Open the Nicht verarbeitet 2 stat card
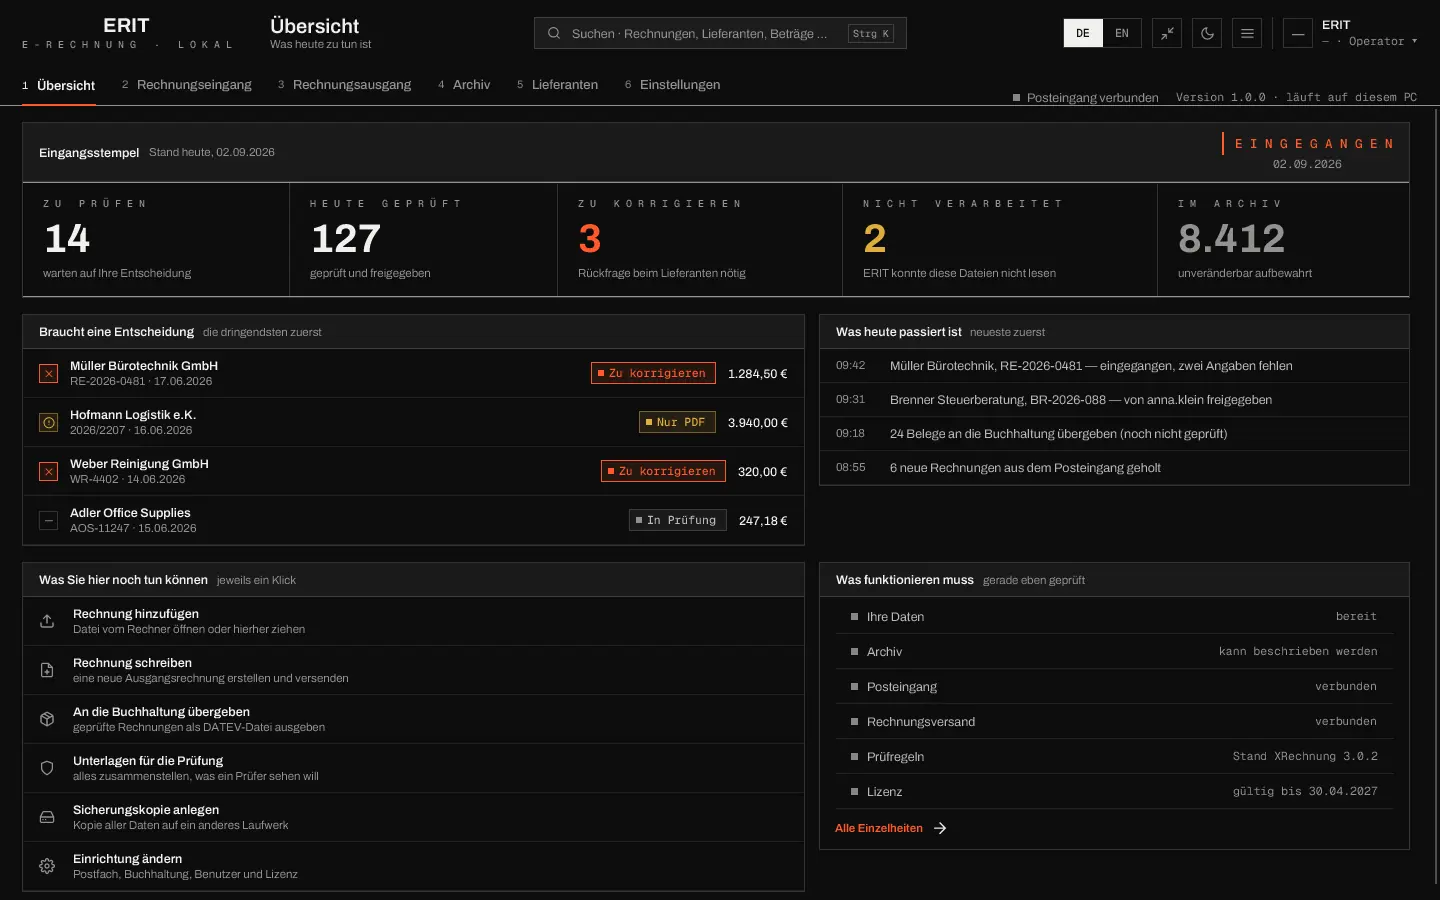 1000,239
